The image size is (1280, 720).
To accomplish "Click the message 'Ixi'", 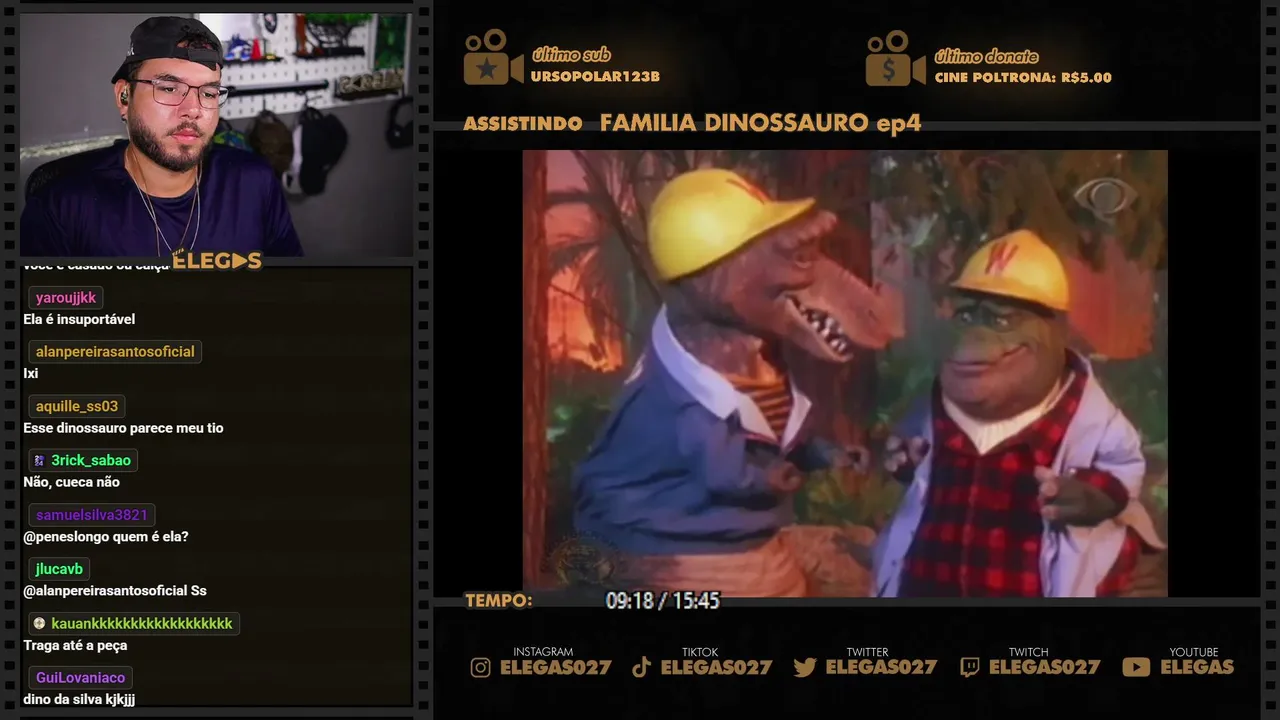I will tap(31, 373).
